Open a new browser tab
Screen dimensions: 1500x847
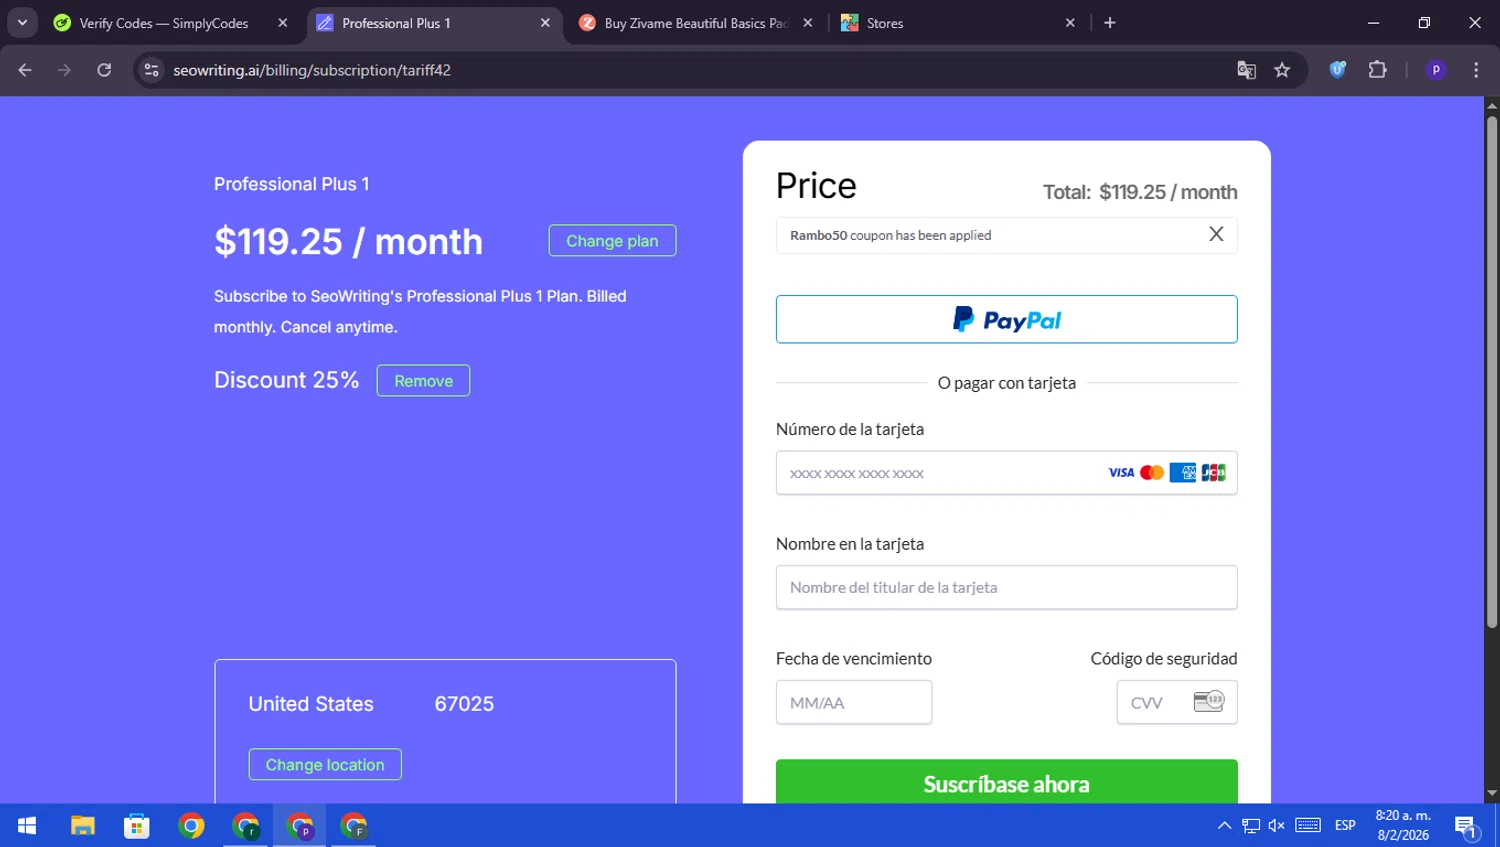(1110, 23)
